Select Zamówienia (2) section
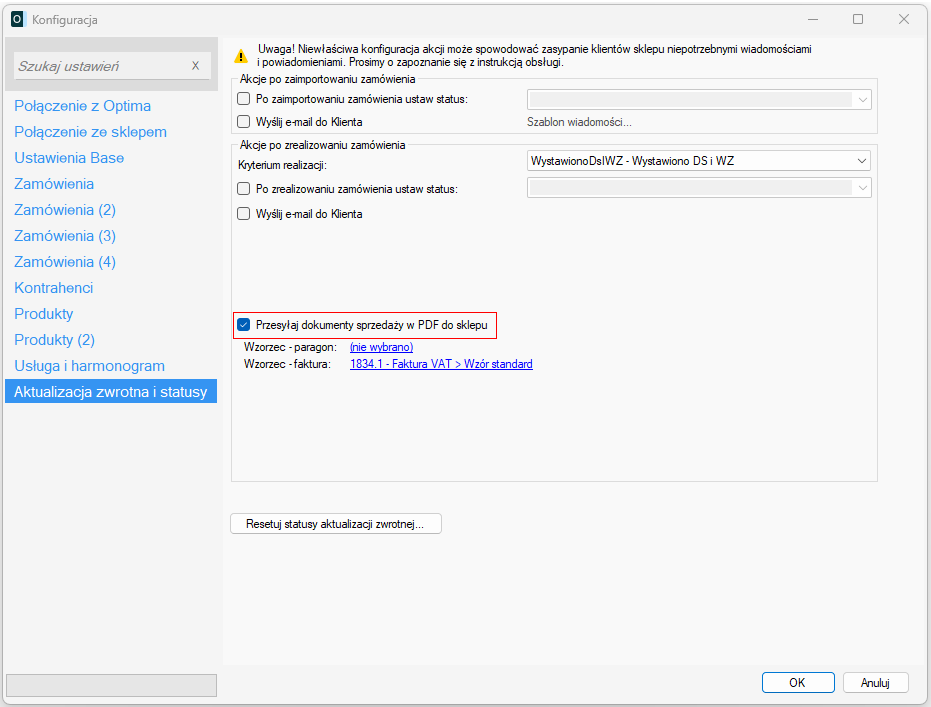The image size is (931, 707). click(65, 210)
